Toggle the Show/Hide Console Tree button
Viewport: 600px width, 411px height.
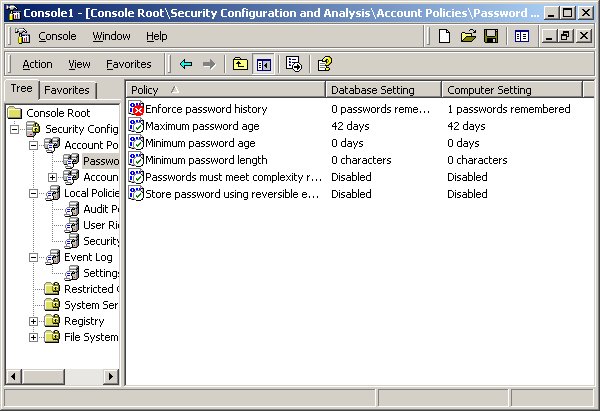264,64
